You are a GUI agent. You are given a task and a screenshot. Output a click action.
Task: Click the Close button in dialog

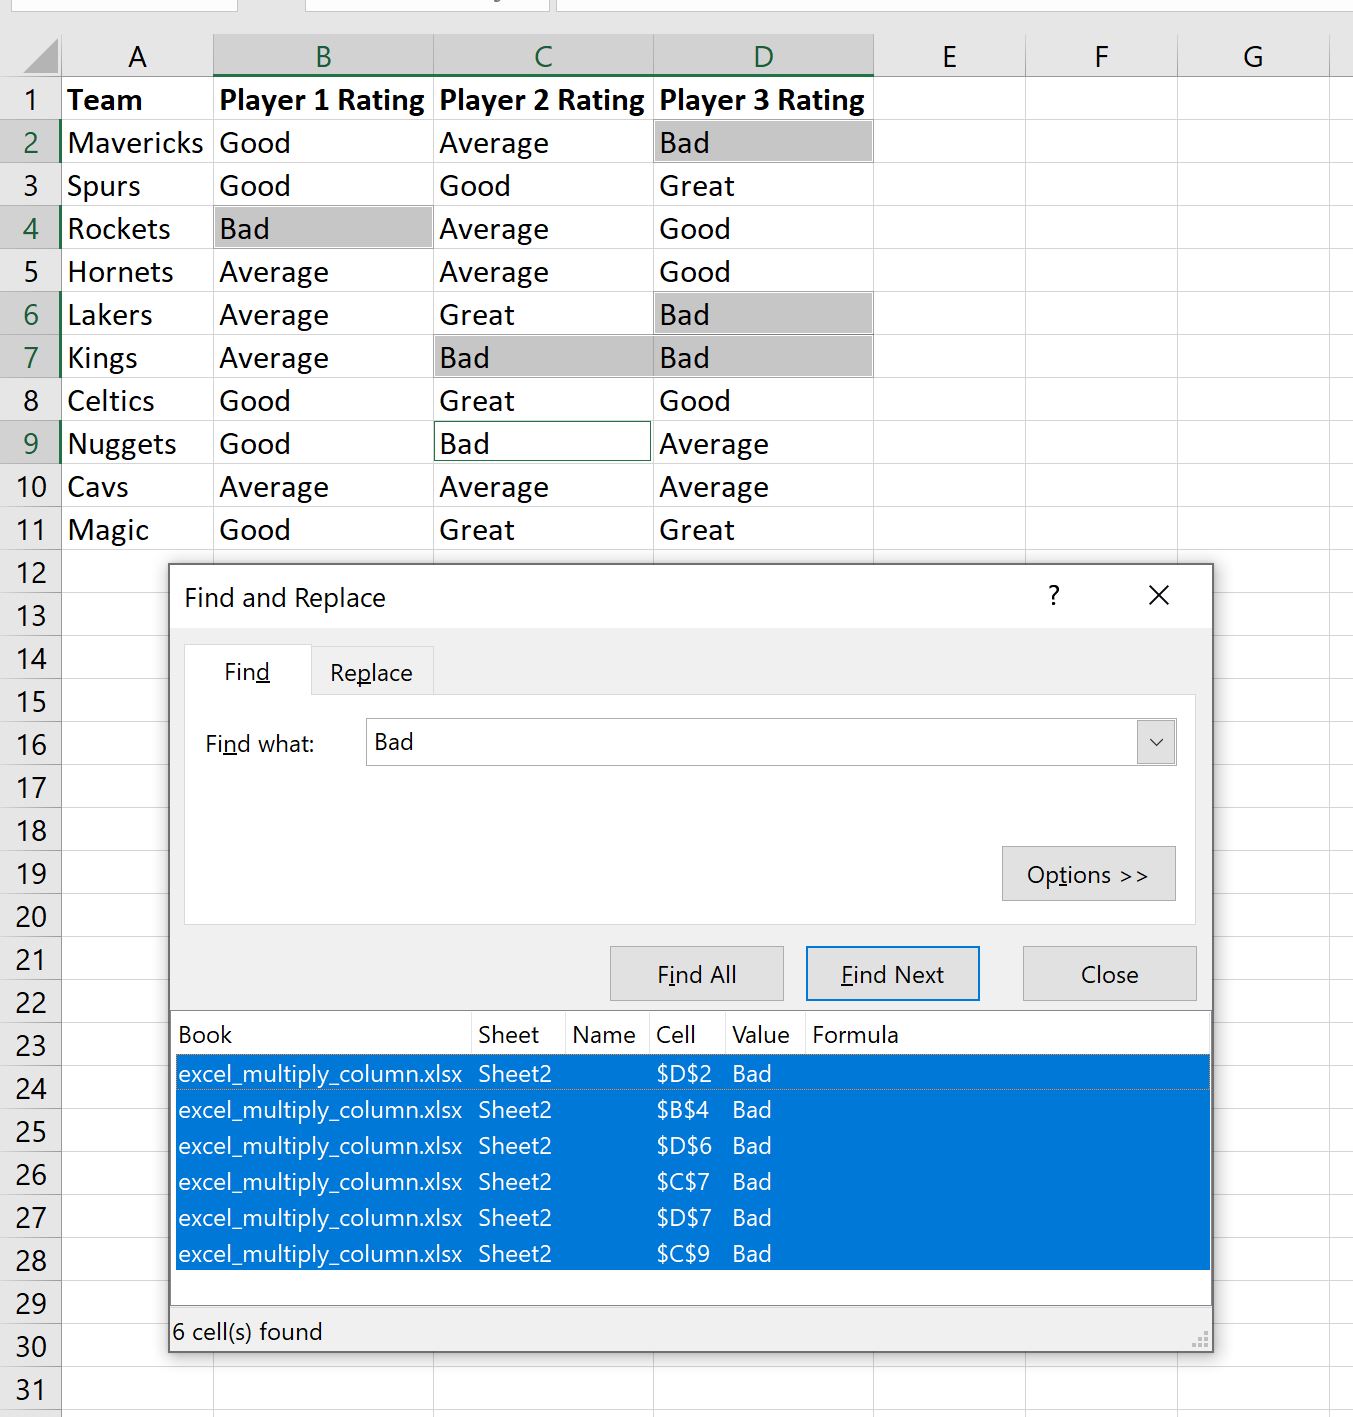1109,974
